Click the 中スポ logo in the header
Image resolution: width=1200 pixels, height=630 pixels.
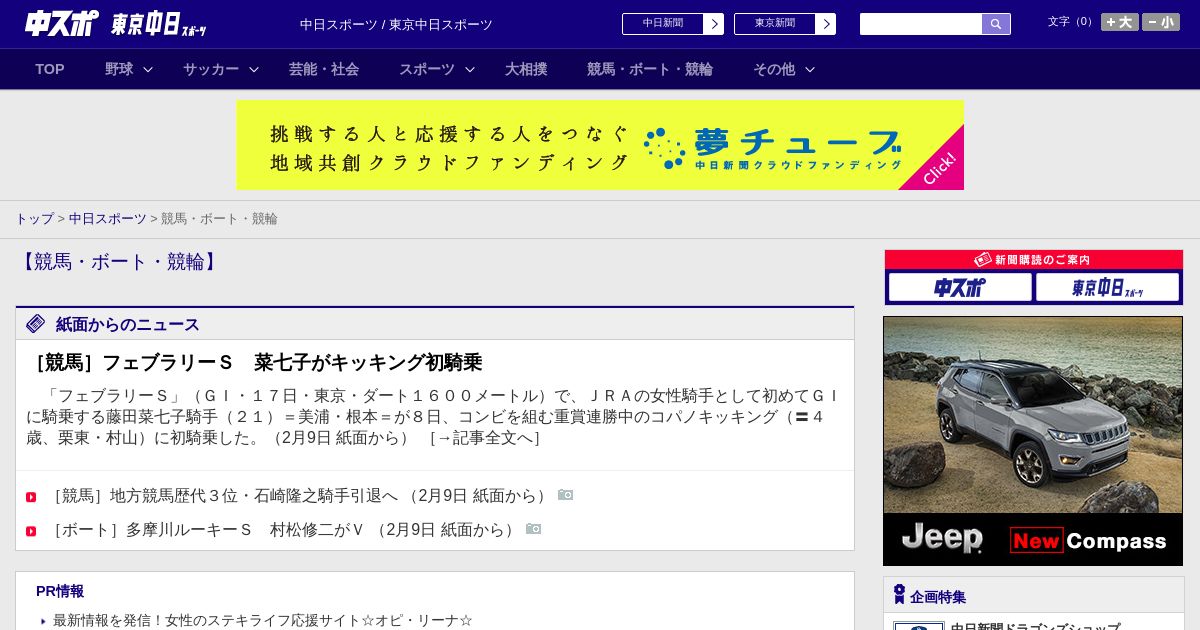click(62, 23)
